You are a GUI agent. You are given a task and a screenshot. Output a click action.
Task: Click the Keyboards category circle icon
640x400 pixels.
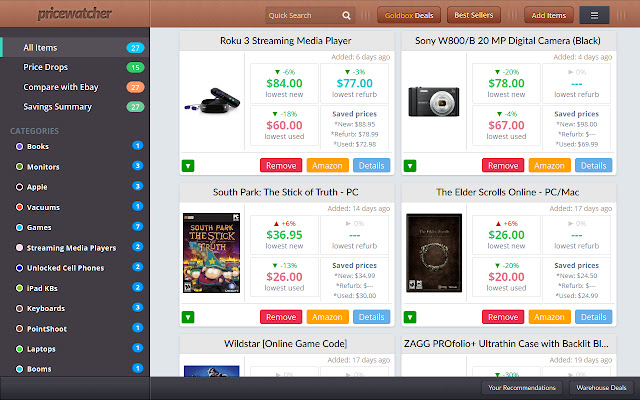19,308
